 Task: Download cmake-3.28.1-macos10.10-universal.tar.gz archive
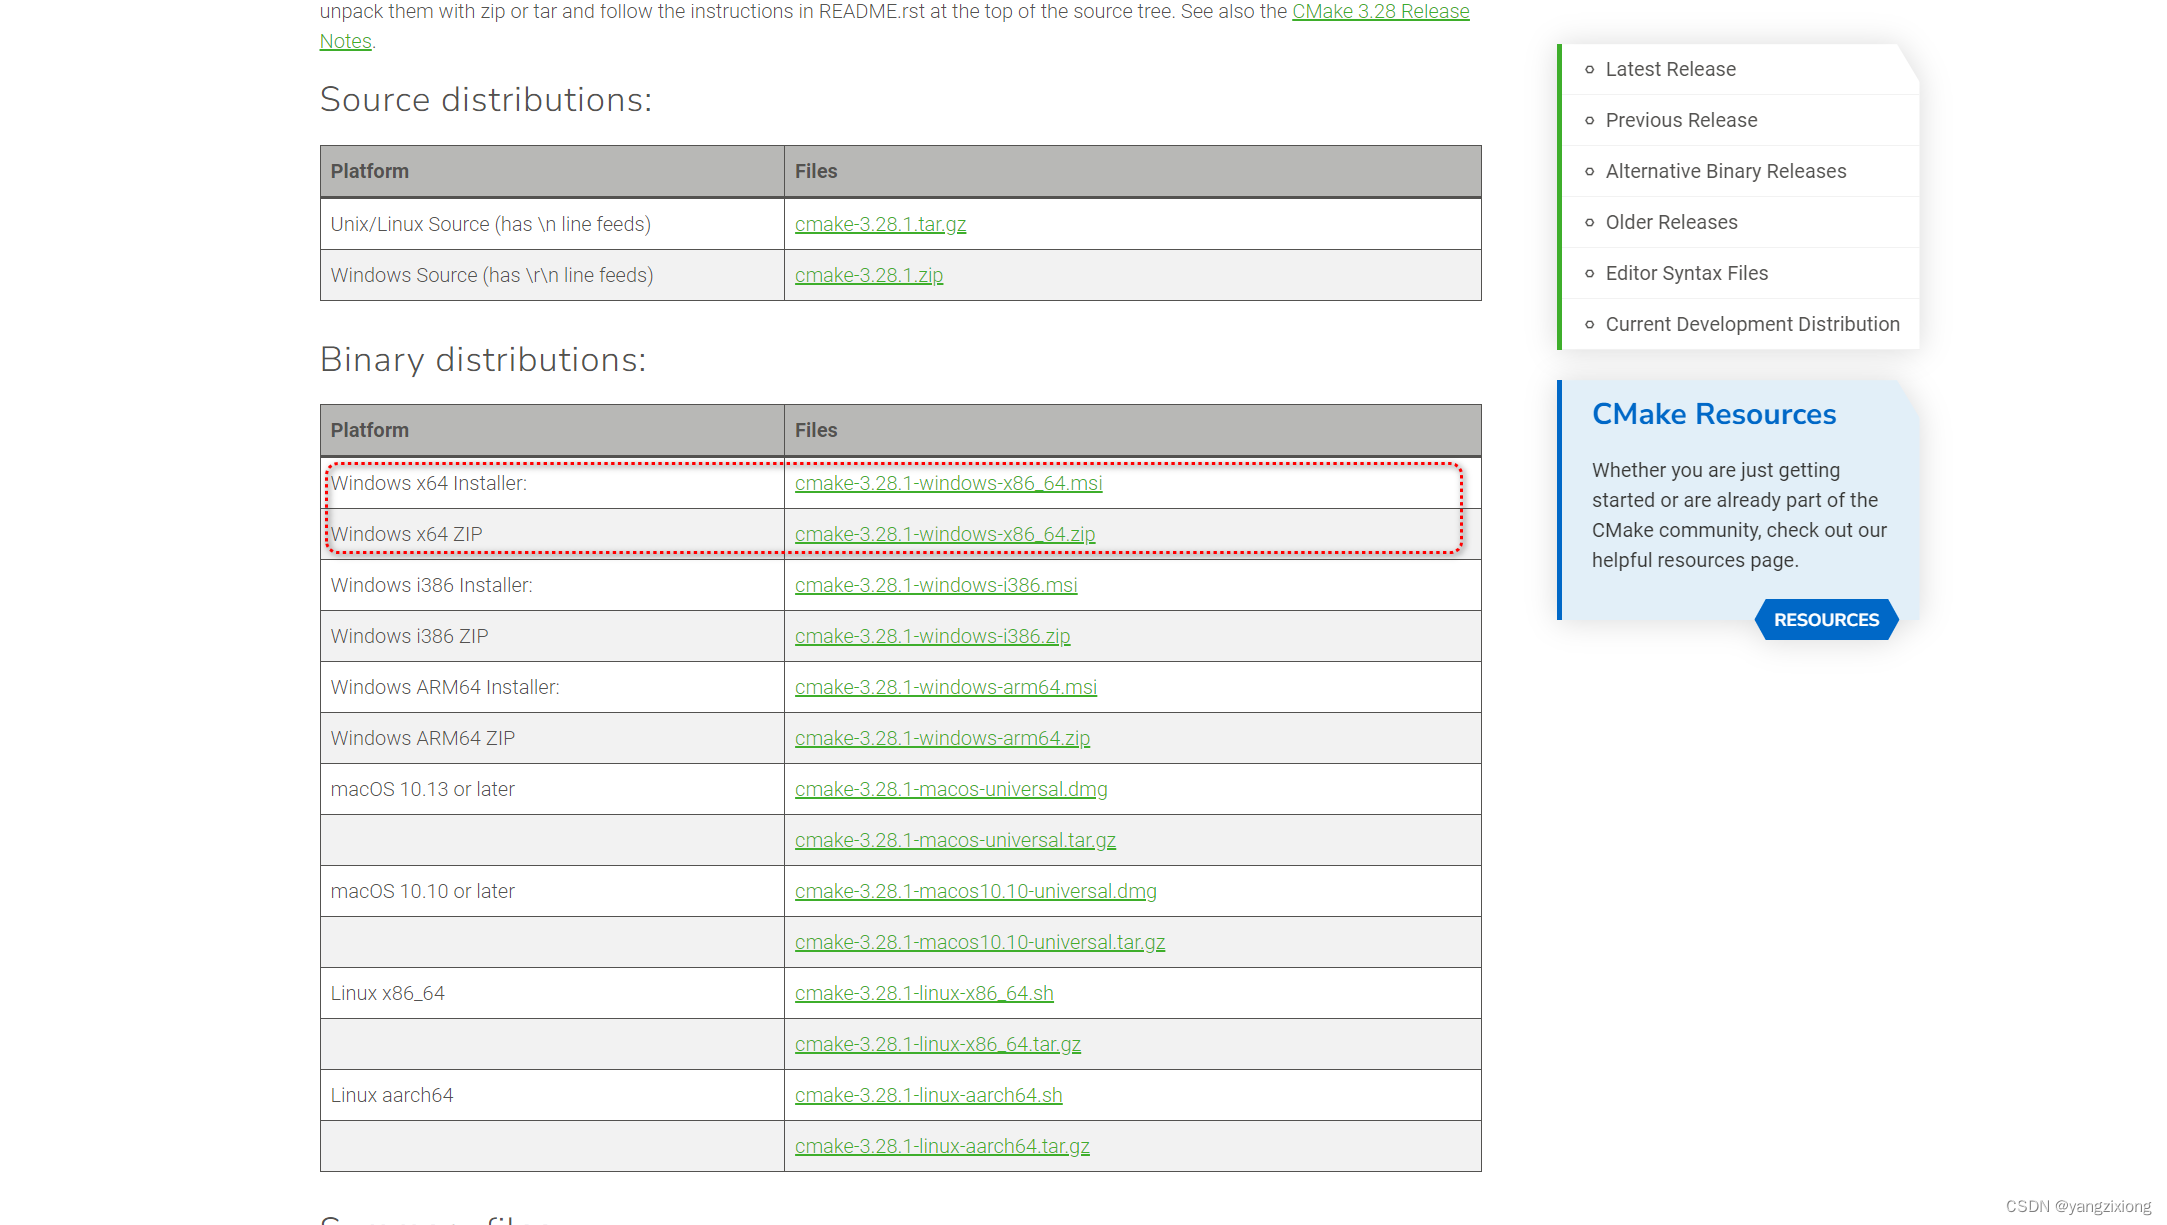pos(980,942)
